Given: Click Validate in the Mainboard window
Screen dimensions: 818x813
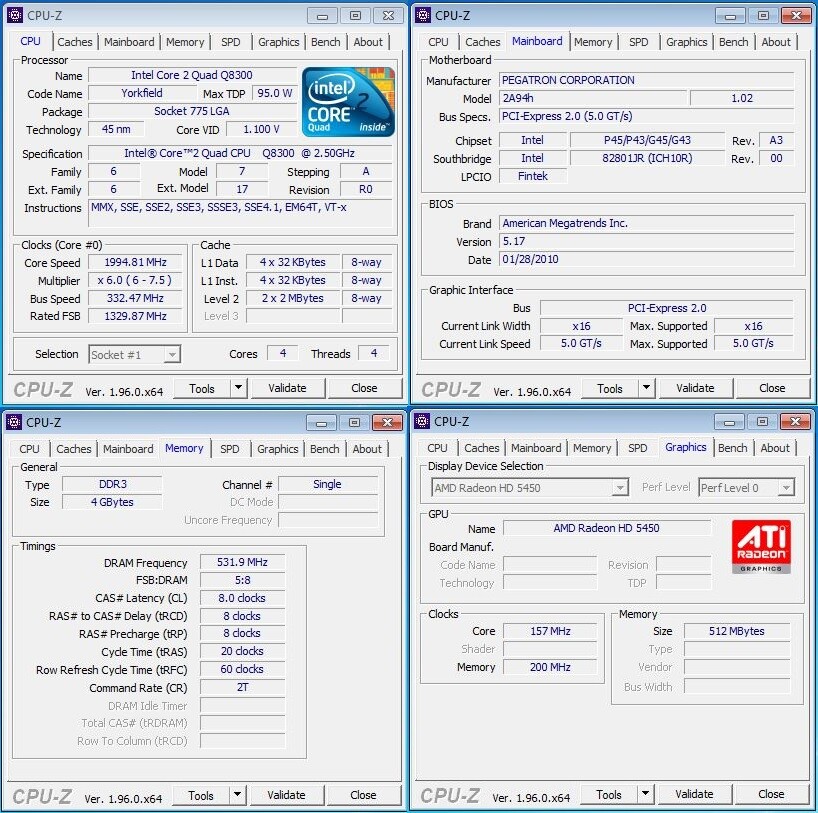Looking at the screenshot, I should point(695,388).
